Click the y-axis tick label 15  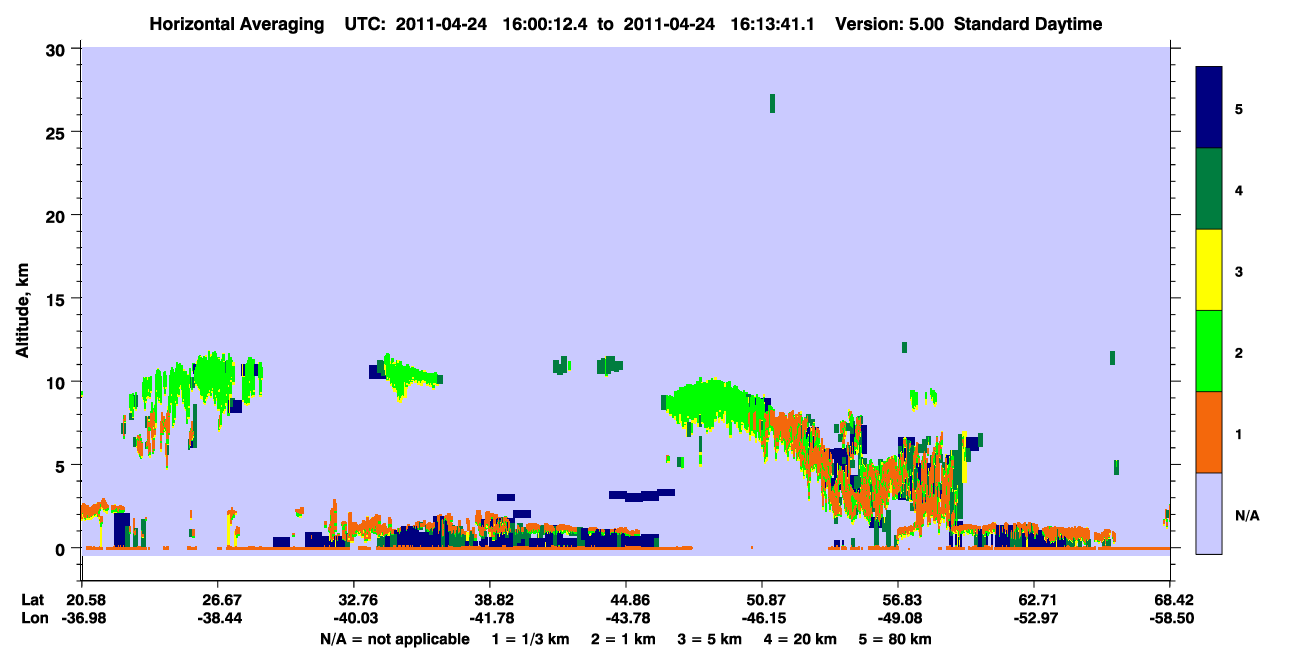pyautogui.click(x=58, y=299)
